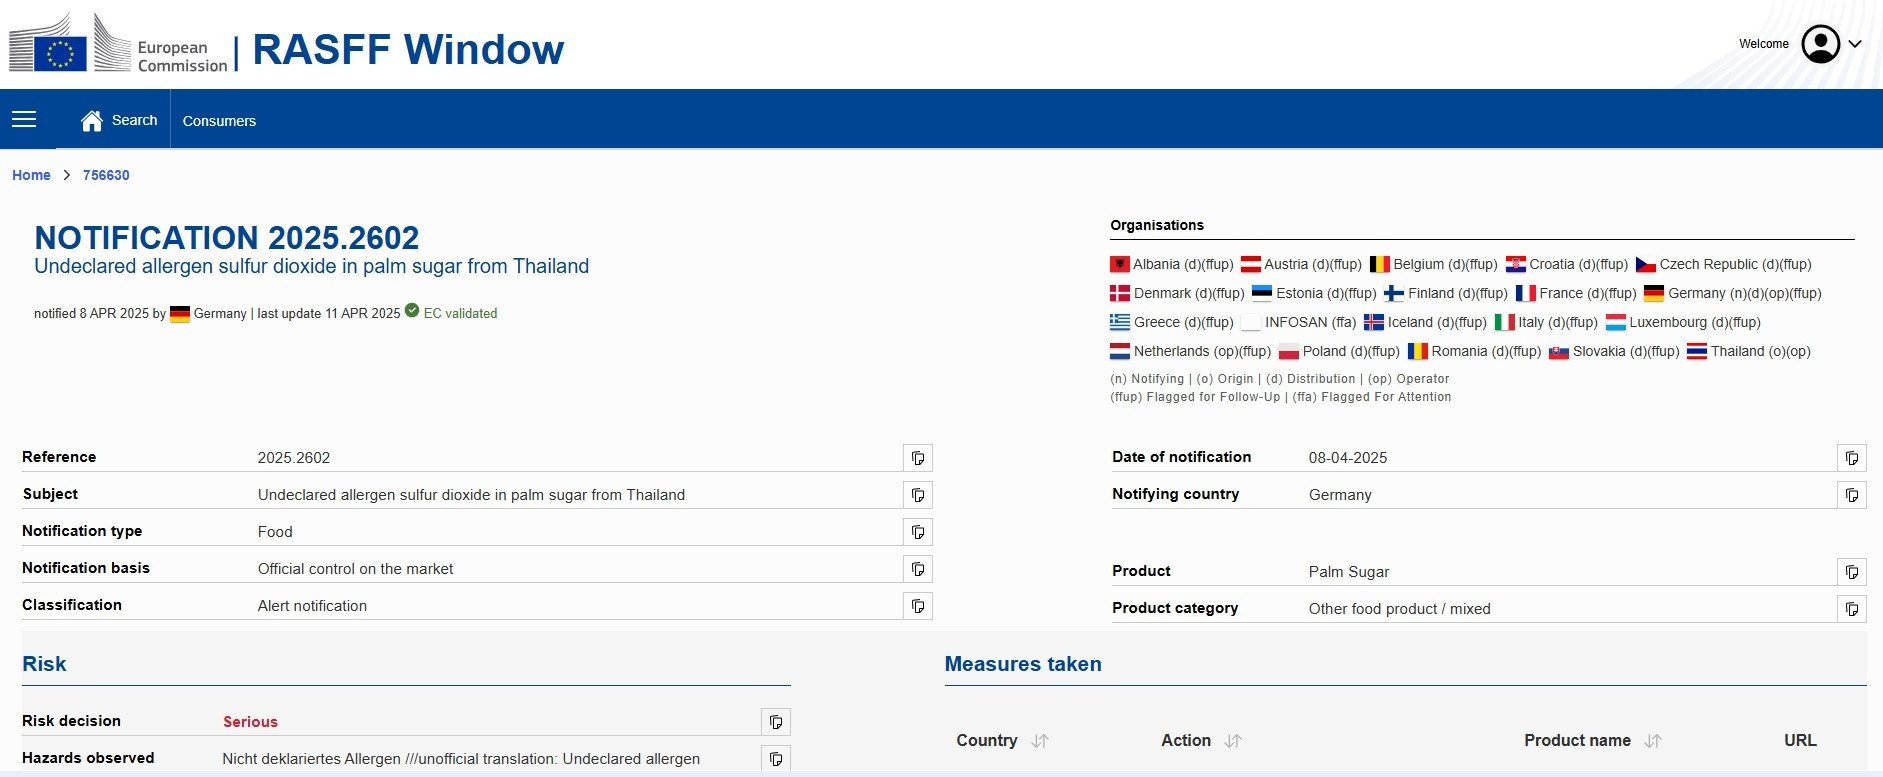Open the Consumers tab

219,121
